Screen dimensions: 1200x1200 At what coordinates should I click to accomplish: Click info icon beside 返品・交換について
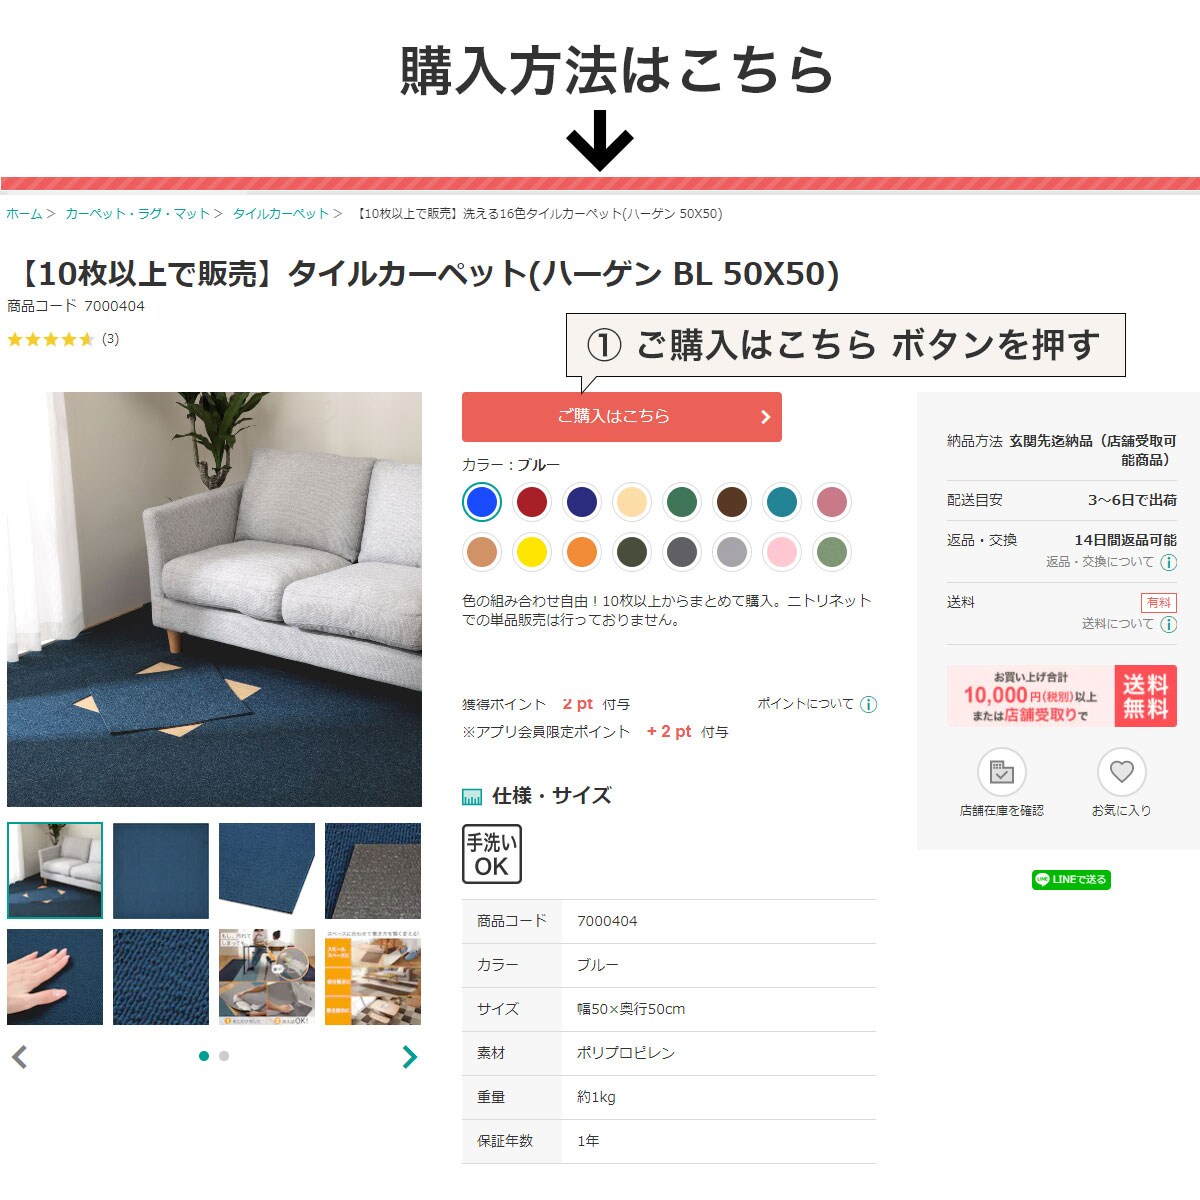pos(1168,562)
